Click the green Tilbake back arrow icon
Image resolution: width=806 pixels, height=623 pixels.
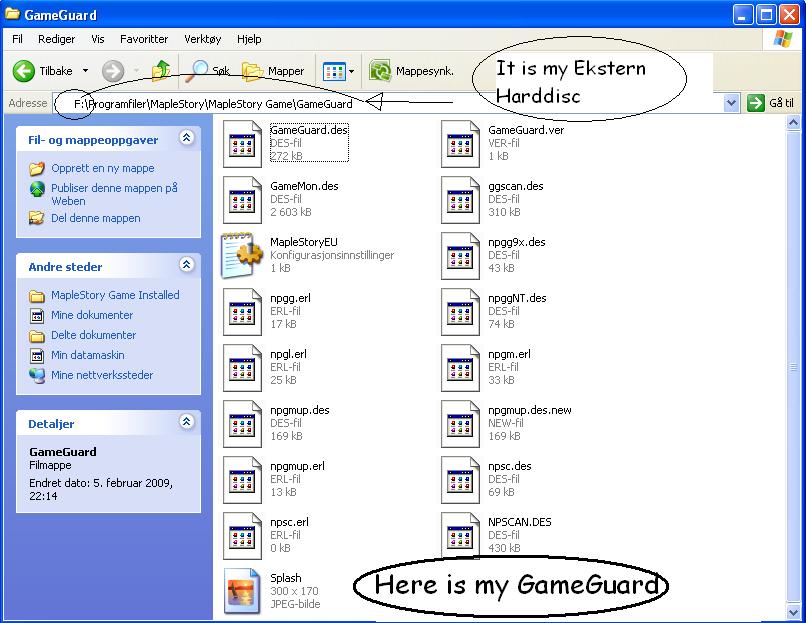24,71
